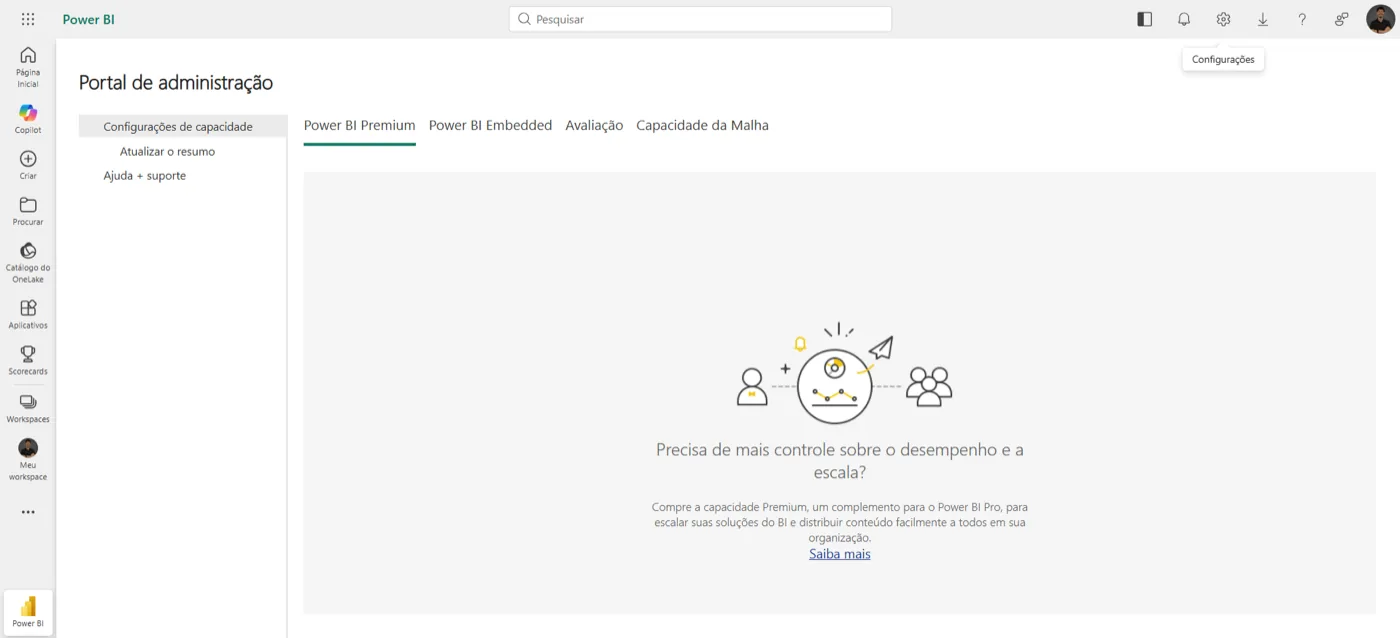Open Procurar folder icon
The image size is (1400, 638).
click(x=28, y=205)
